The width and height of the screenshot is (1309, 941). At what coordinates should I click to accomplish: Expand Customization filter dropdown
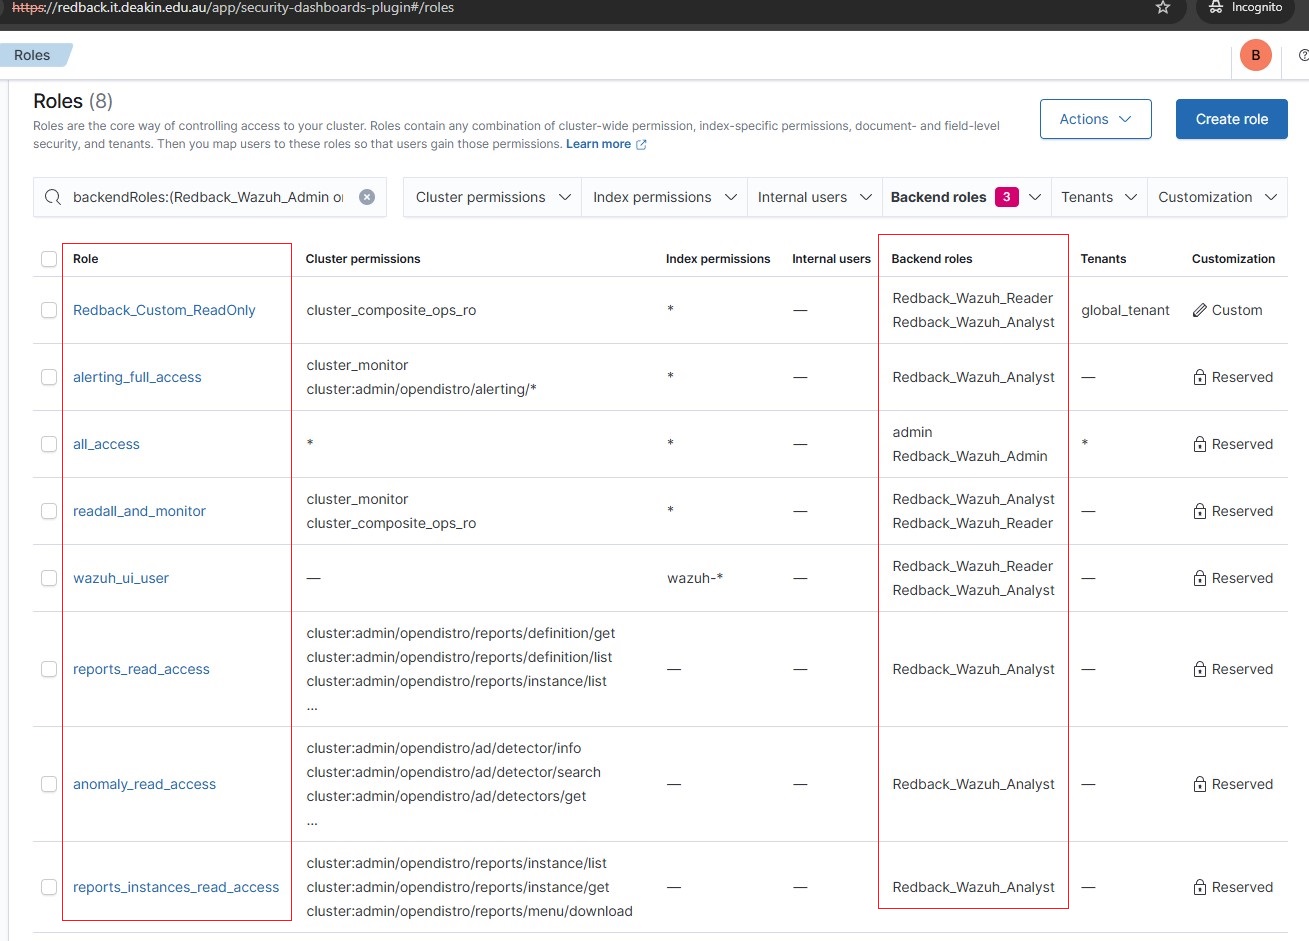pyautogui.click(x=1217, y=197)
